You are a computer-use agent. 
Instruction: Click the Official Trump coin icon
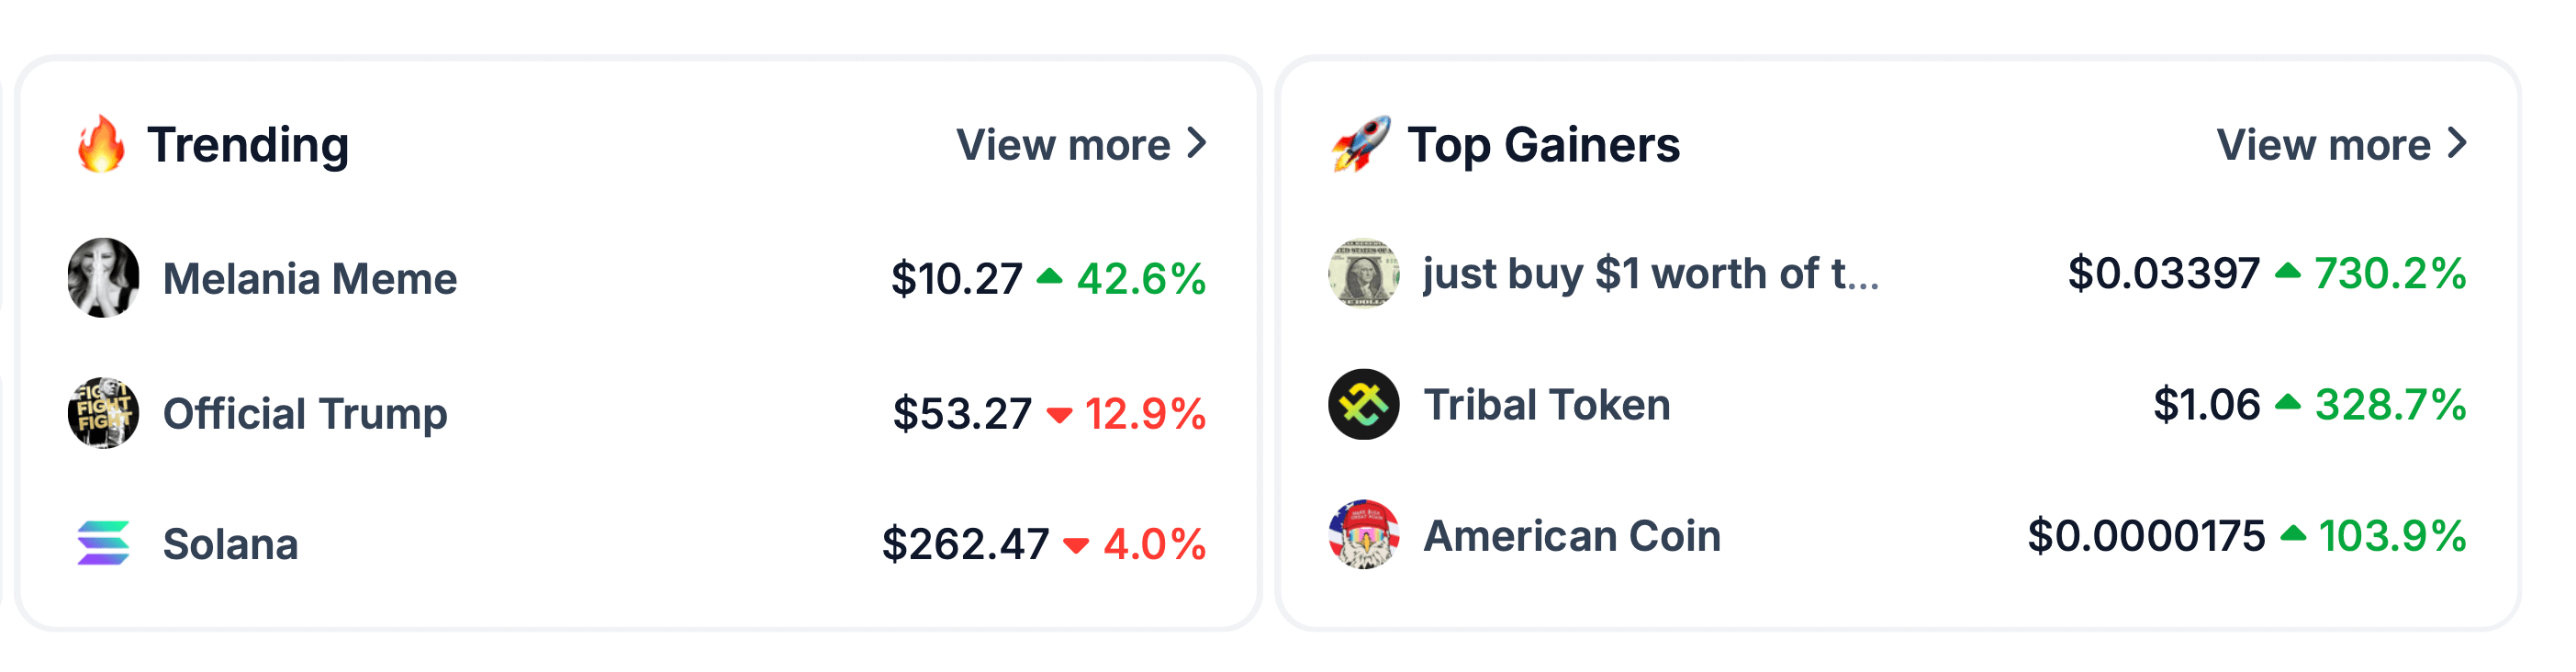click(103, 413)
